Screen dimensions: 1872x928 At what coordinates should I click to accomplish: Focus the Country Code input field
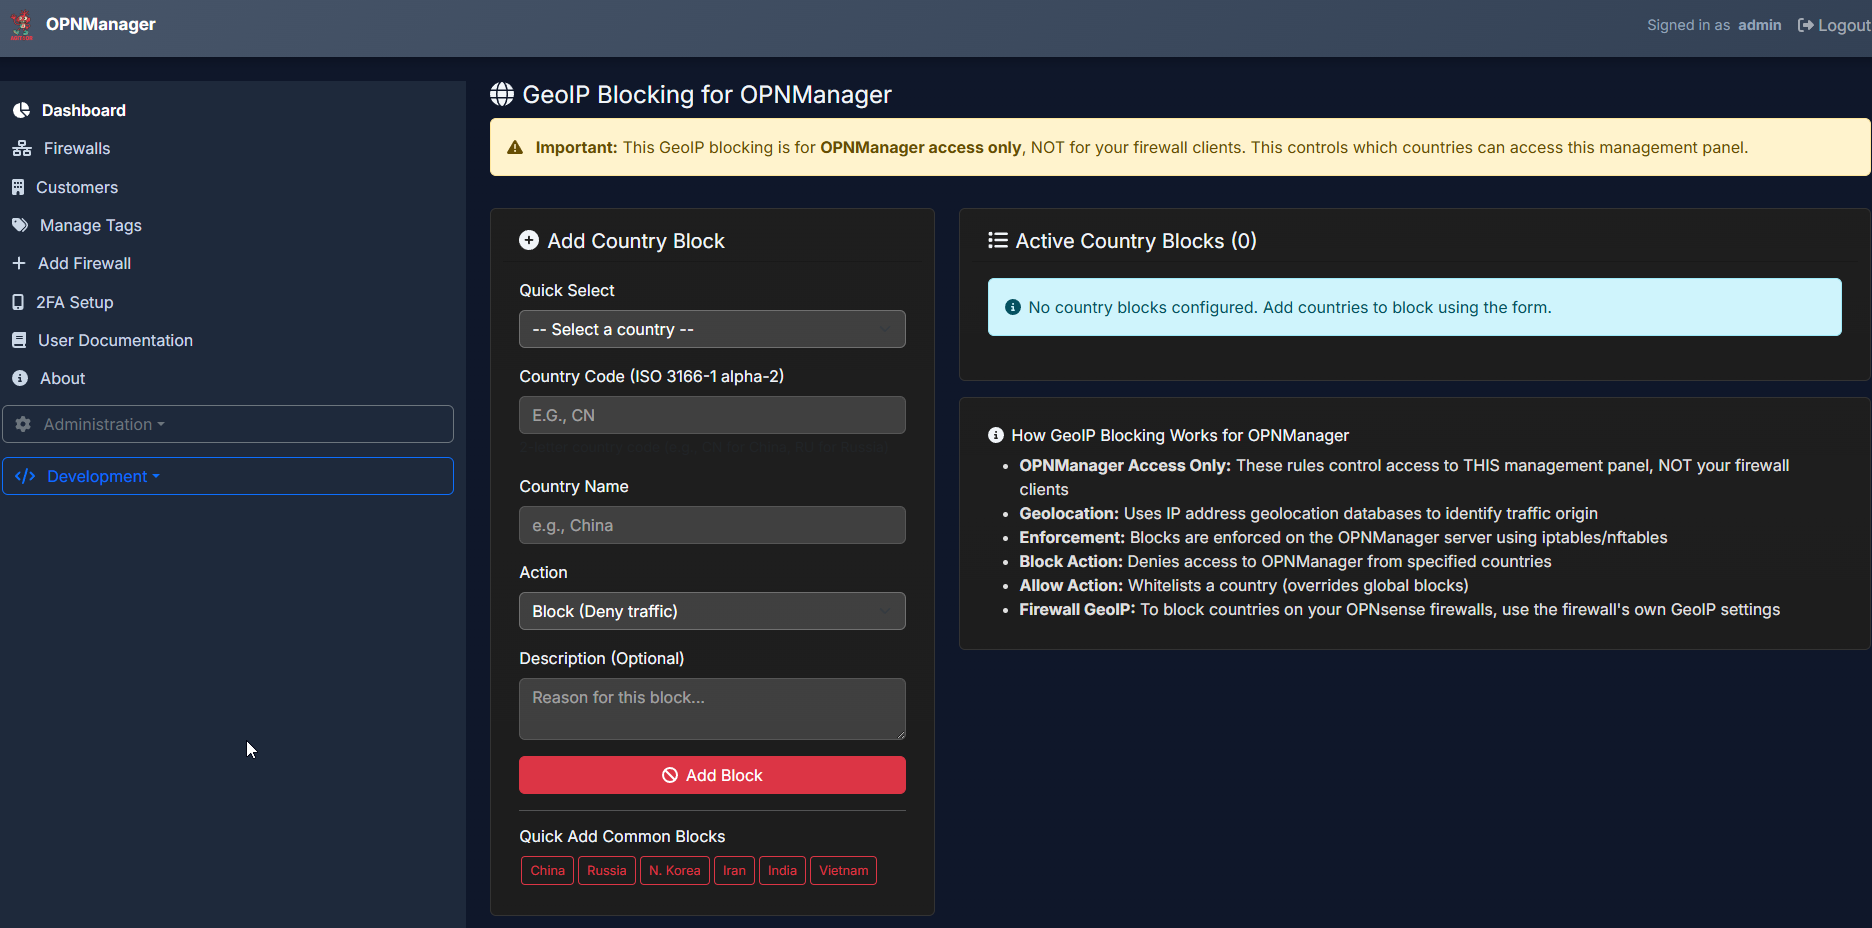tap(712, 415)
